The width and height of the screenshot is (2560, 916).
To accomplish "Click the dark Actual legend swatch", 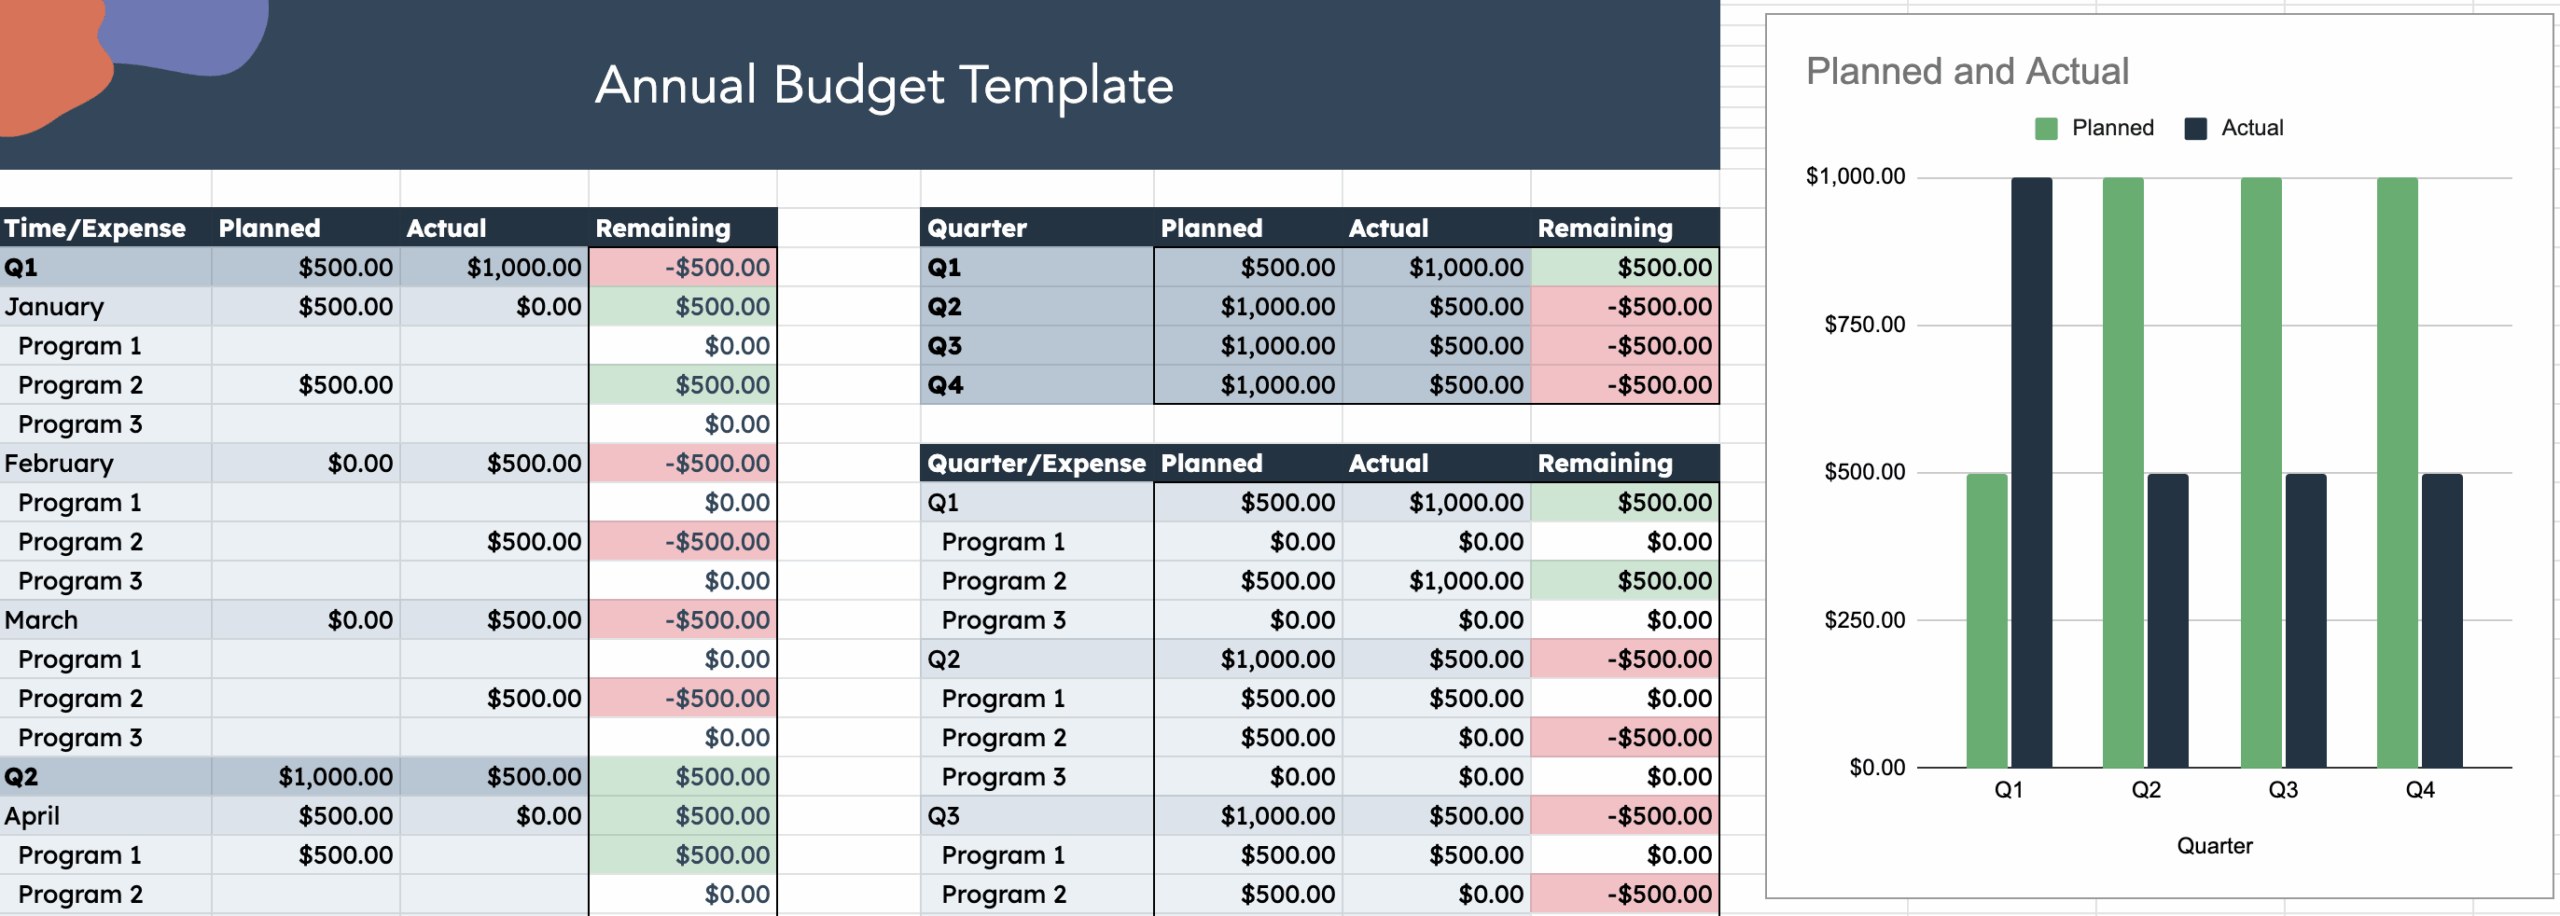I will [x=2196, y=129].
